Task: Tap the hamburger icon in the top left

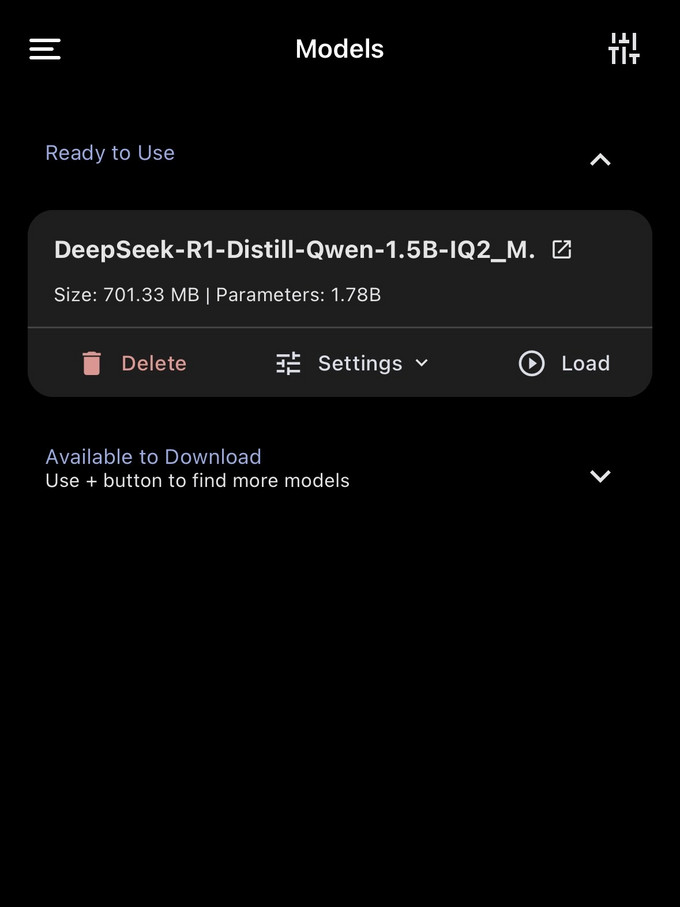Action: [45, 48]
